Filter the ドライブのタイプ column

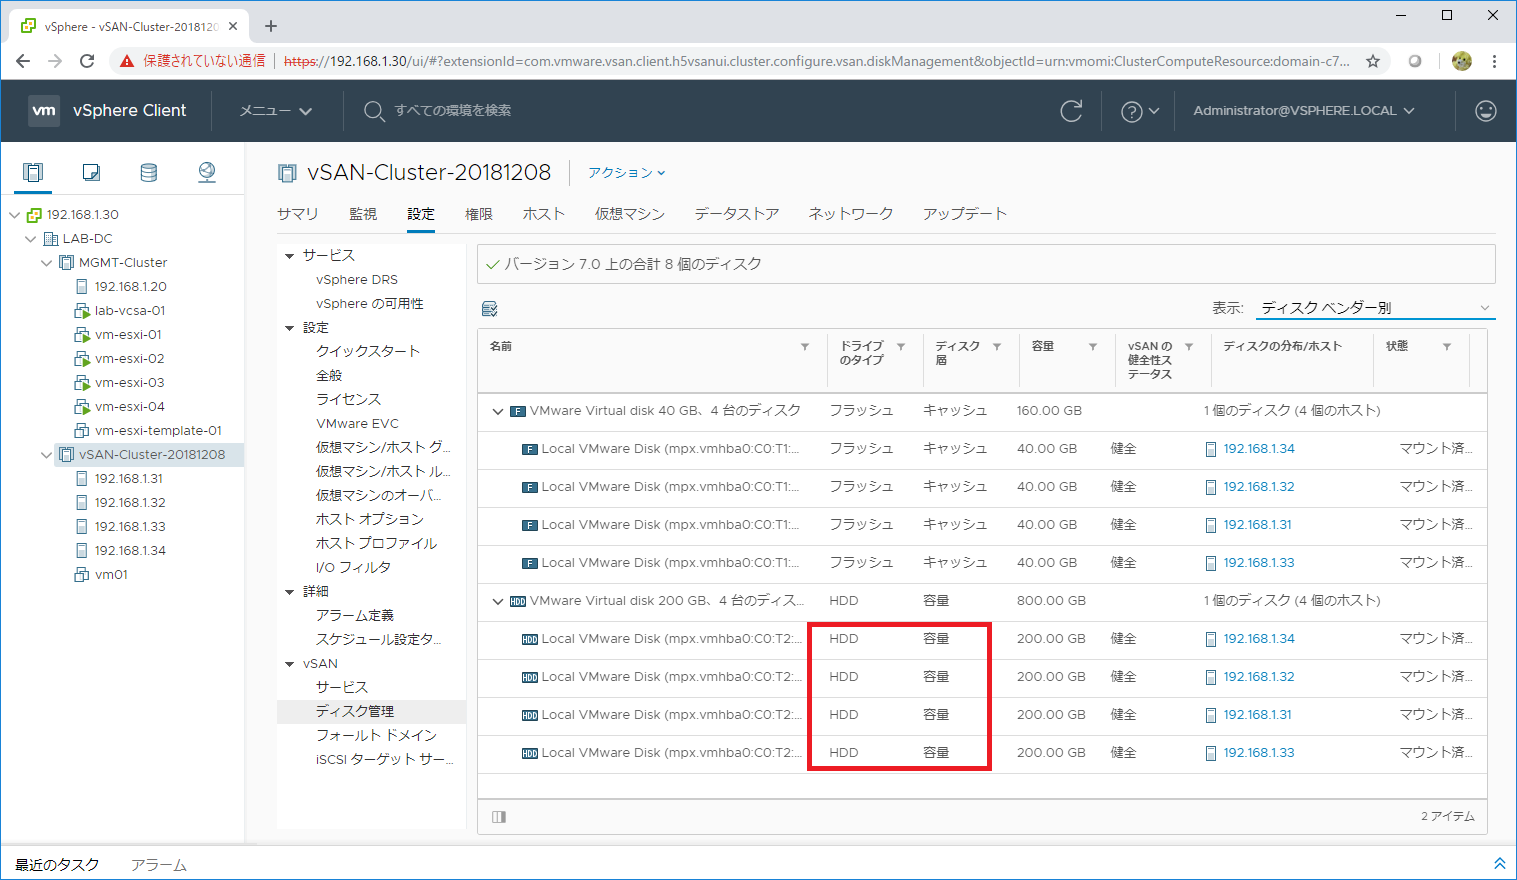click(901, 347)
